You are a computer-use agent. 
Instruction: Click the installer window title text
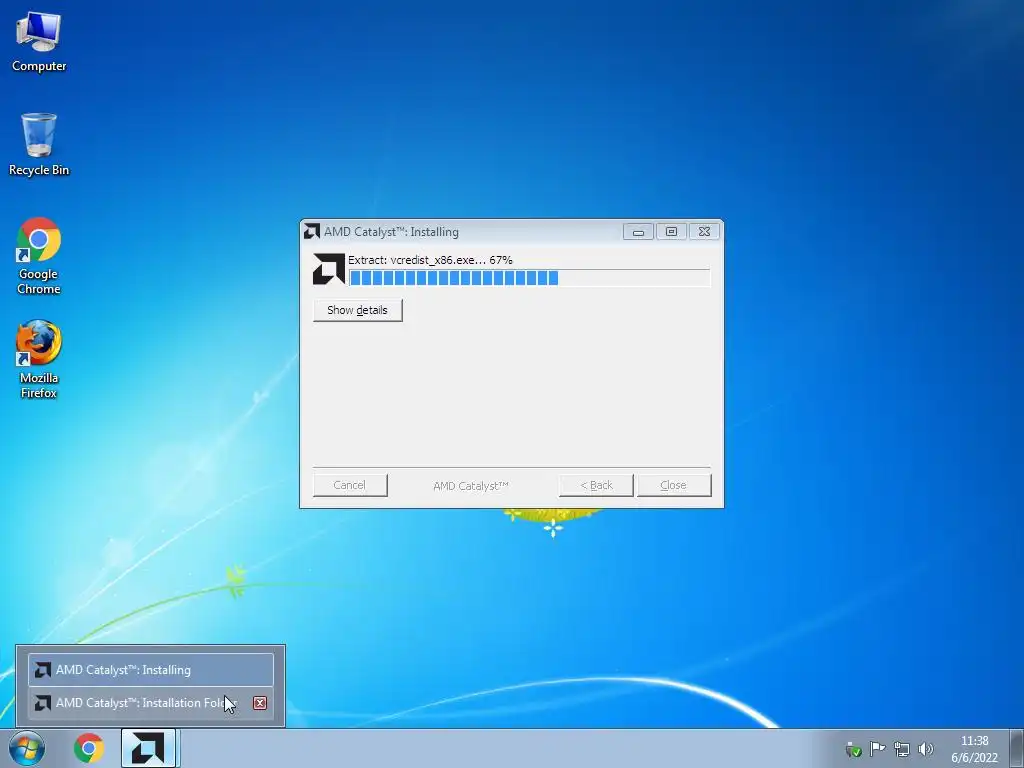(391, 232)
